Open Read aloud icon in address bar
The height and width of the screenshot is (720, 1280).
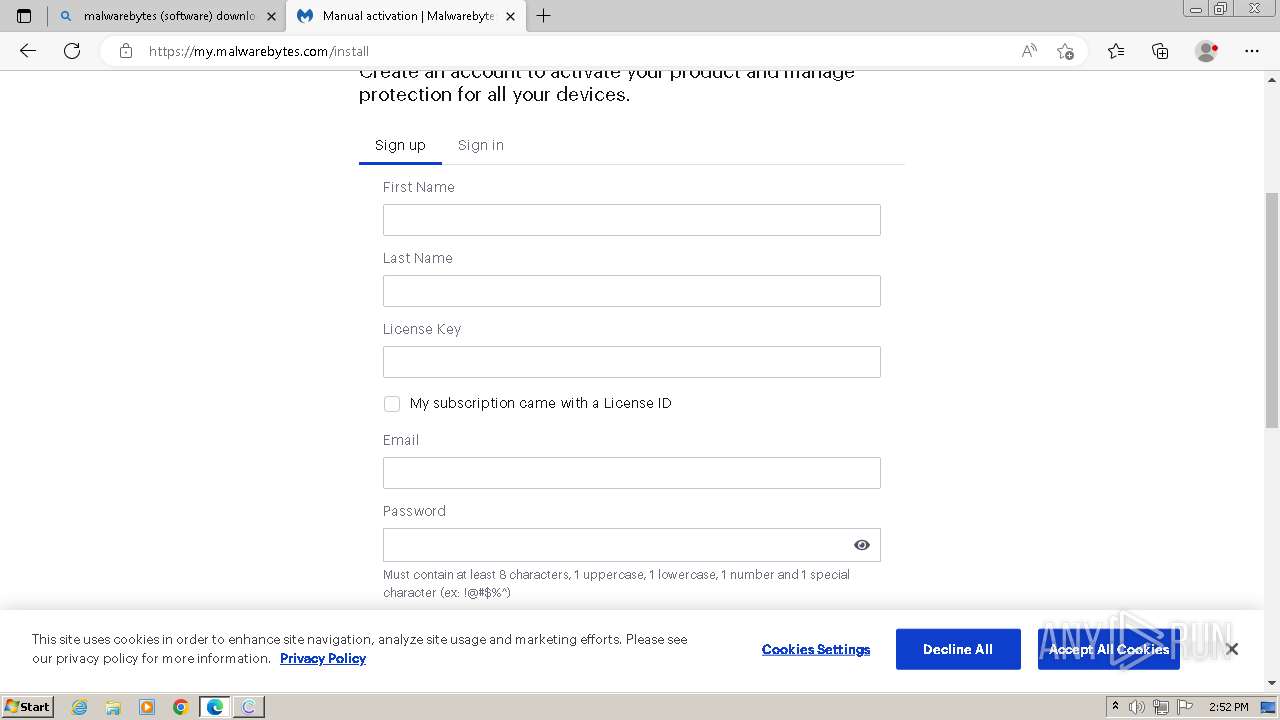(1029, 51)
